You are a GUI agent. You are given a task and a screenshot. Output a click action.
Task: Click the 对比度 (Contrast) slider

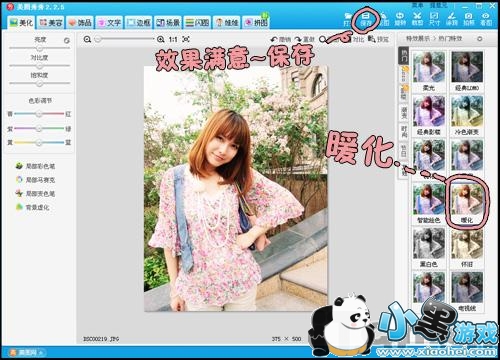coord(40,66)
